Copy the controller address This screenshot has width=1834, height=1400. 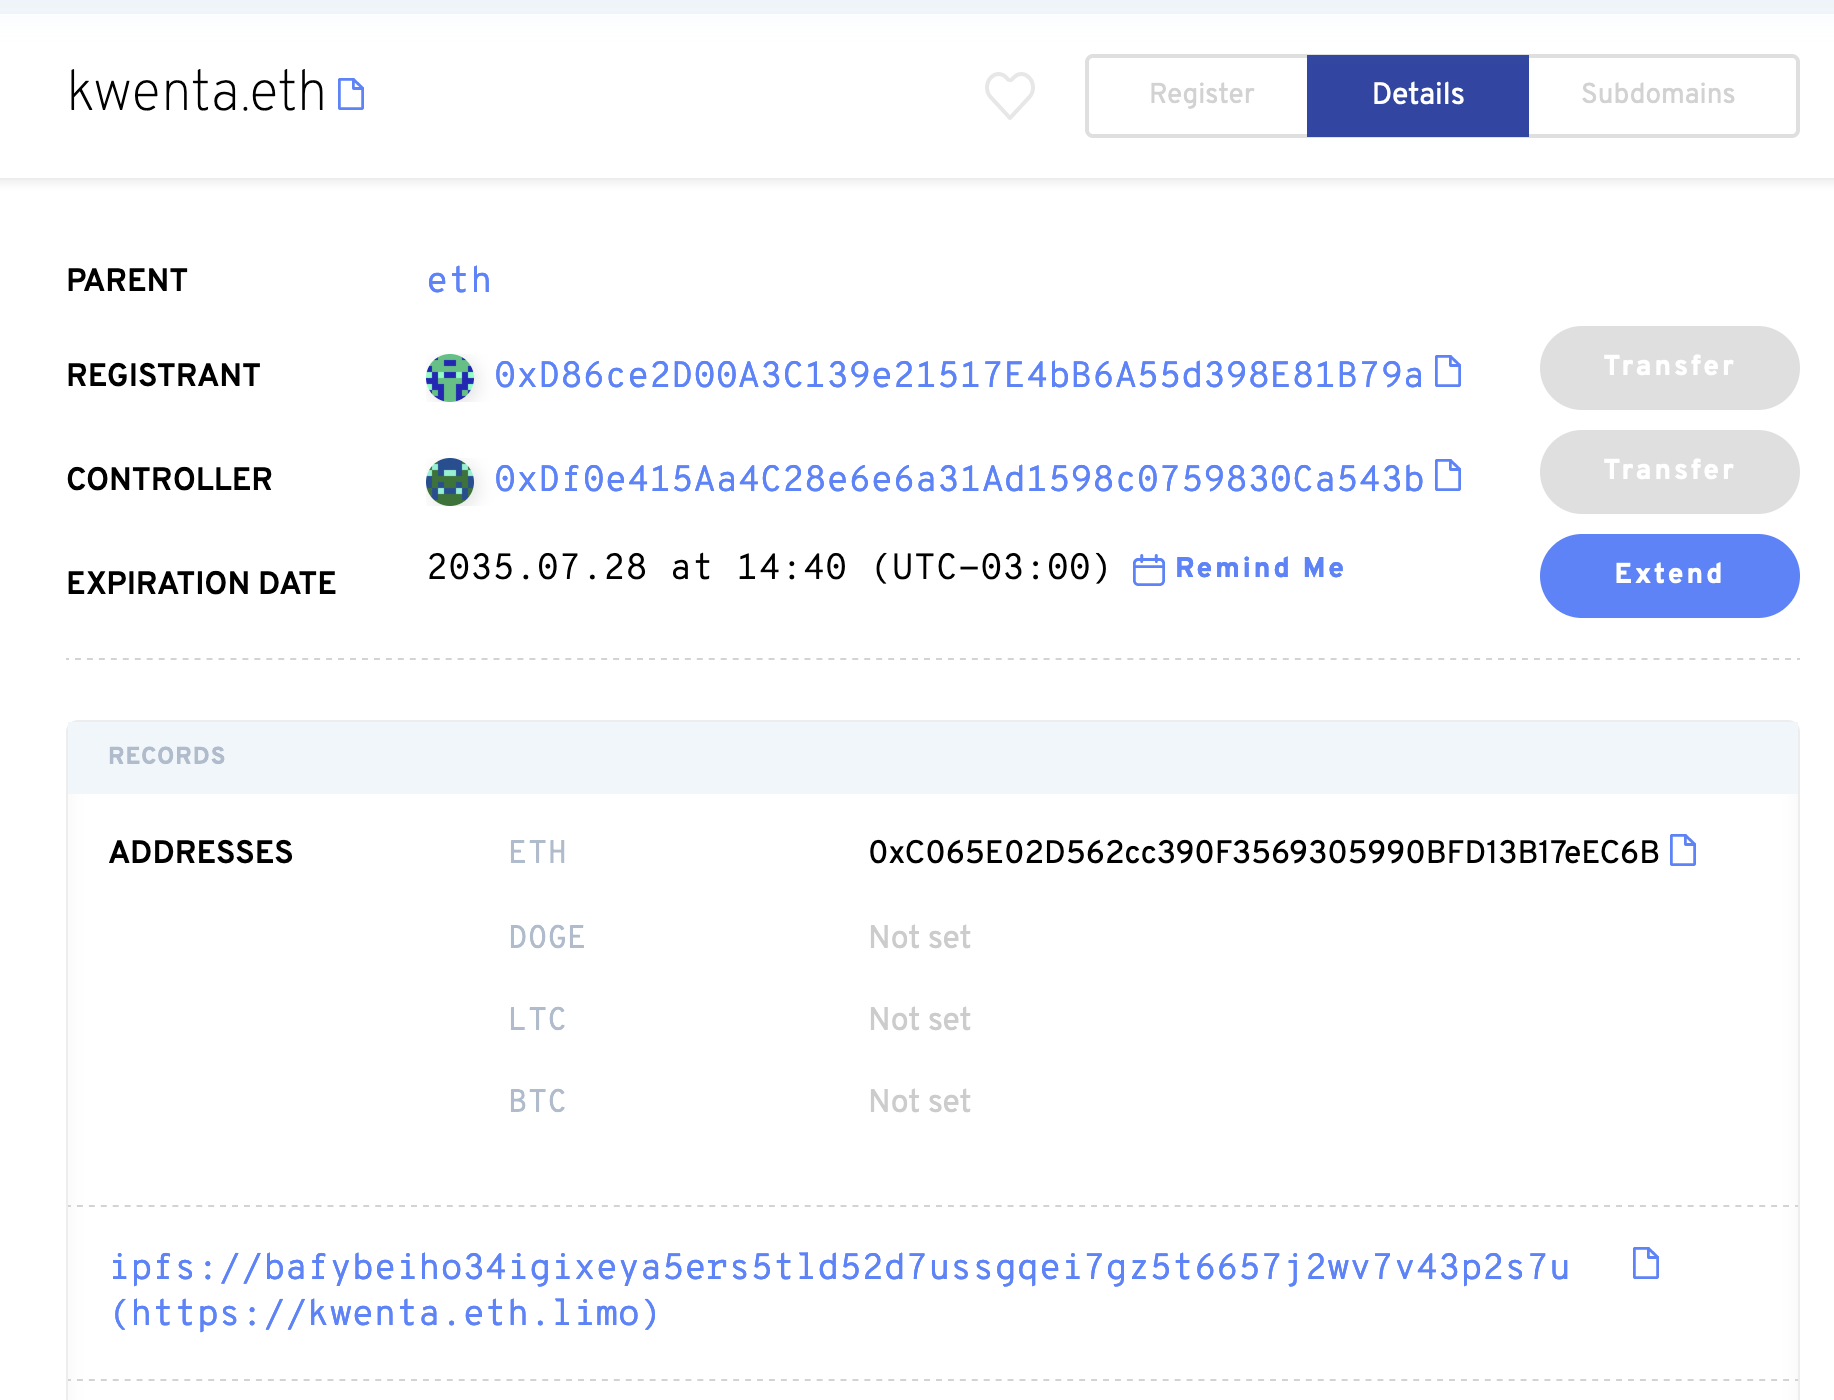[1448, 476]
